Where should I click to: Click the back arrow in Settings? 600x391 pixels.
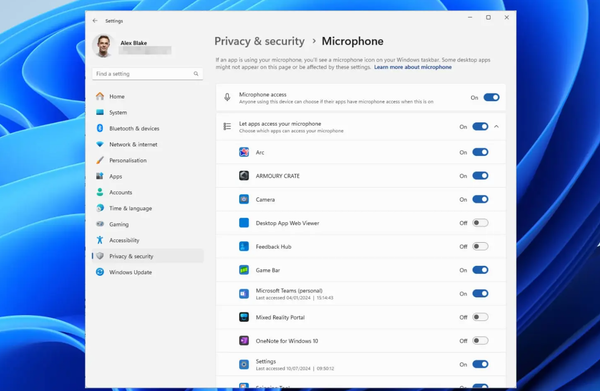pyautogui.click(x=95, y=21)
